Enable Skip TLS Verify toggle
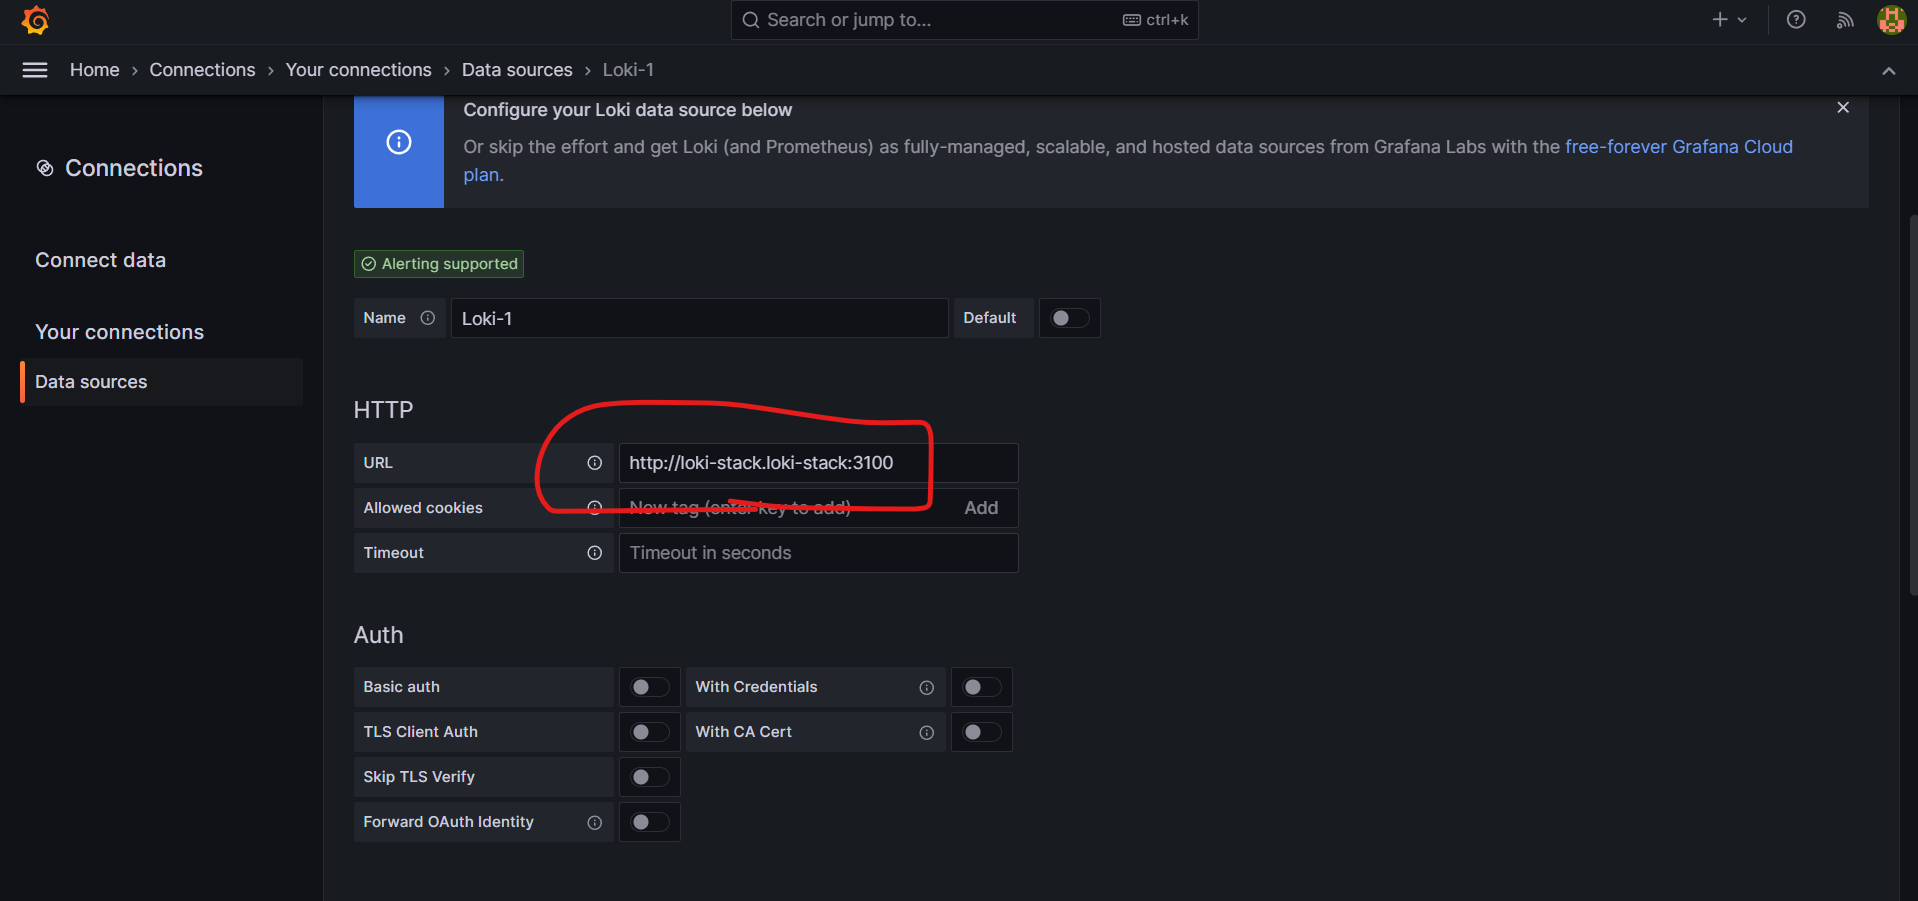 pyautogui.click(x=650, y=777)
